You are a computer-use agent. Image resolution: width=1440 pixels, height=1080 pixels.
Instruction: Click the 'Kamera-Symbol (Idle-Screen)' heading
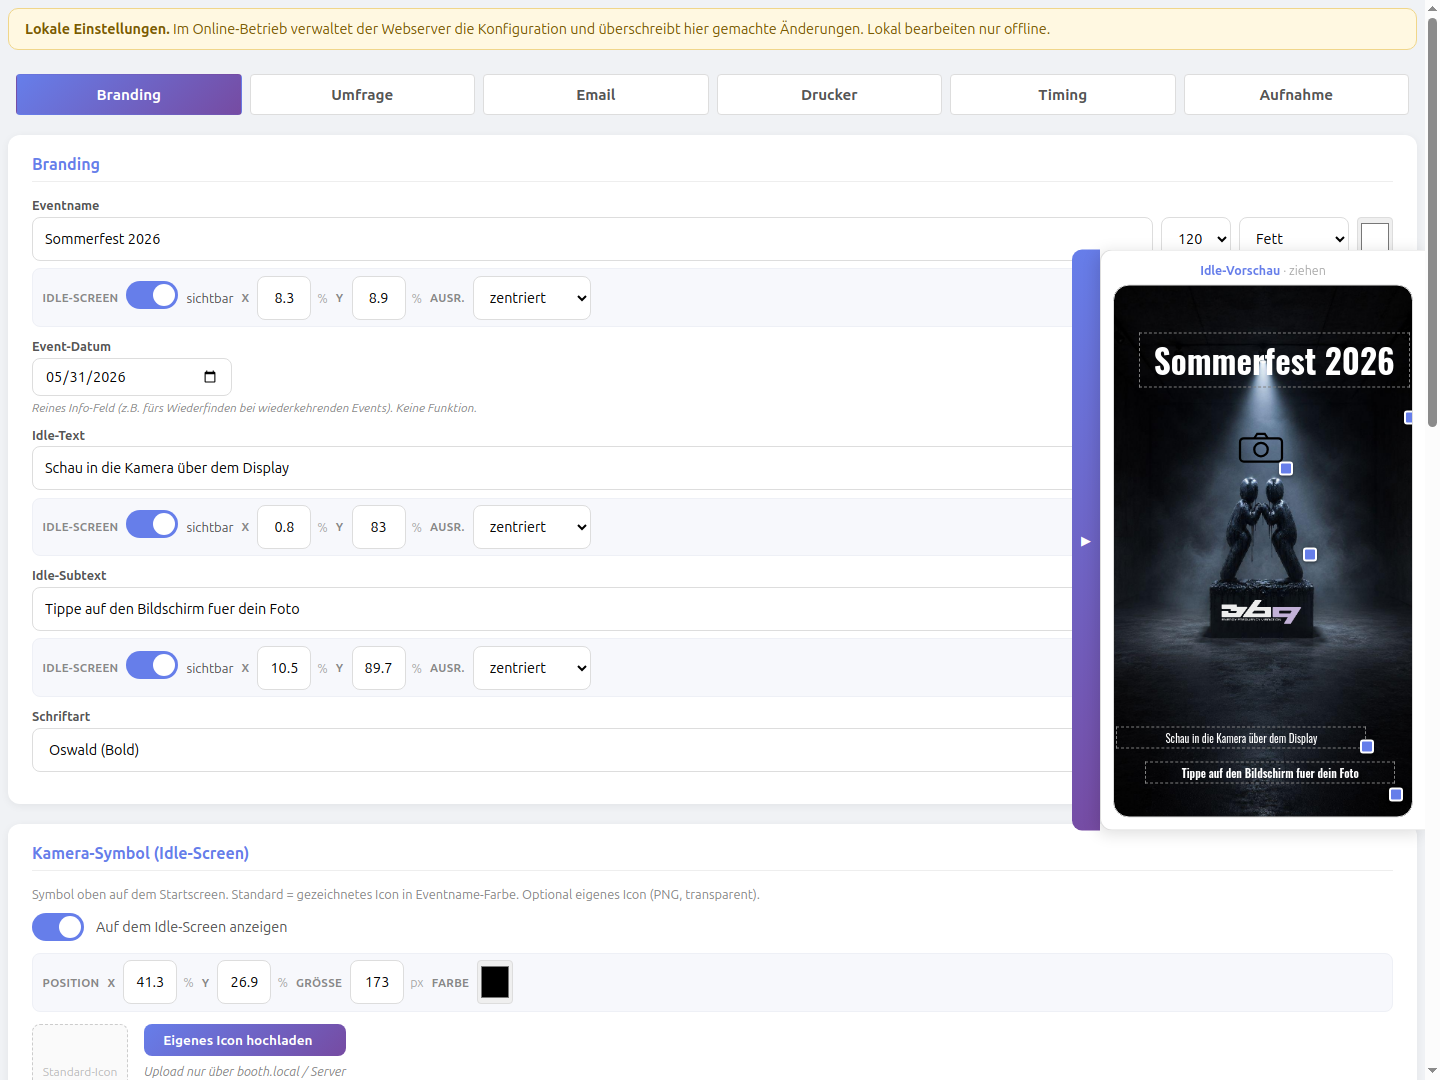tap(140, 853)
